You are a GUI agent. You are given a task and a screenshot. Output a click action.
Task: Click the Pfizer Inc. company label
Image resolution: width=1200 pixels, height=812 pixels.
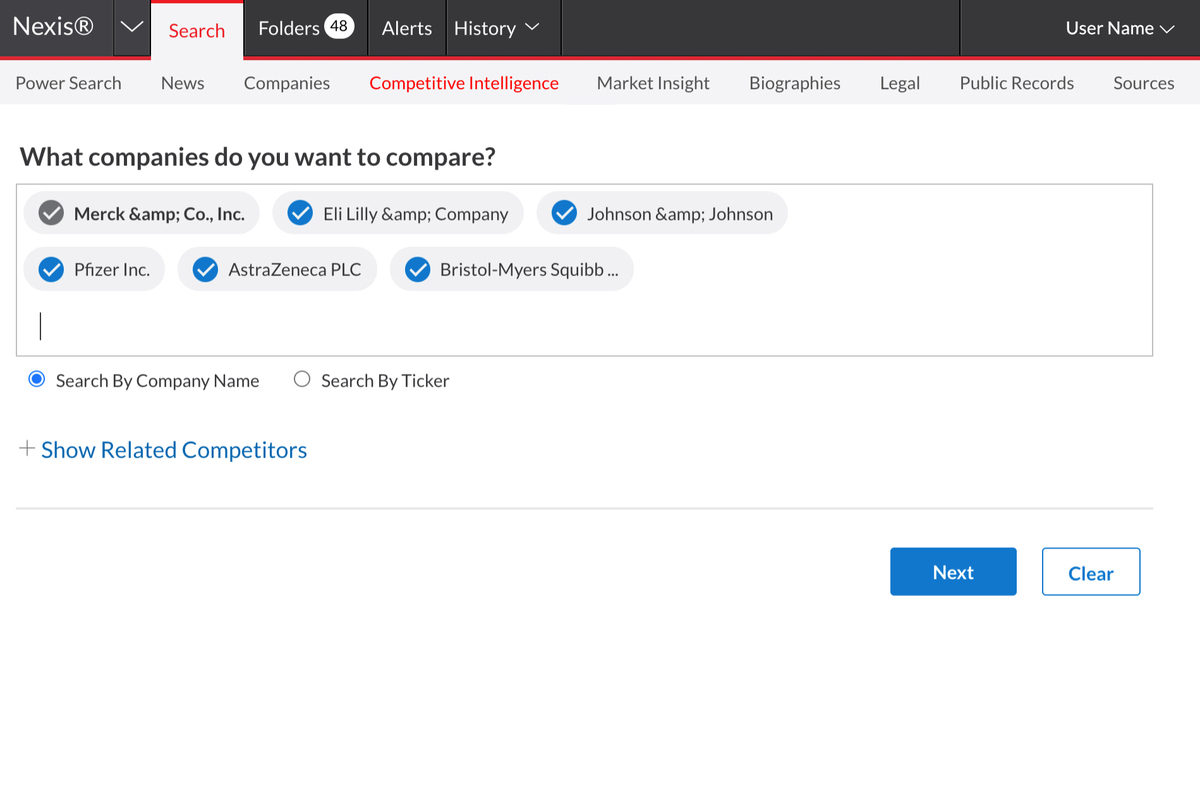pos(112,269)
